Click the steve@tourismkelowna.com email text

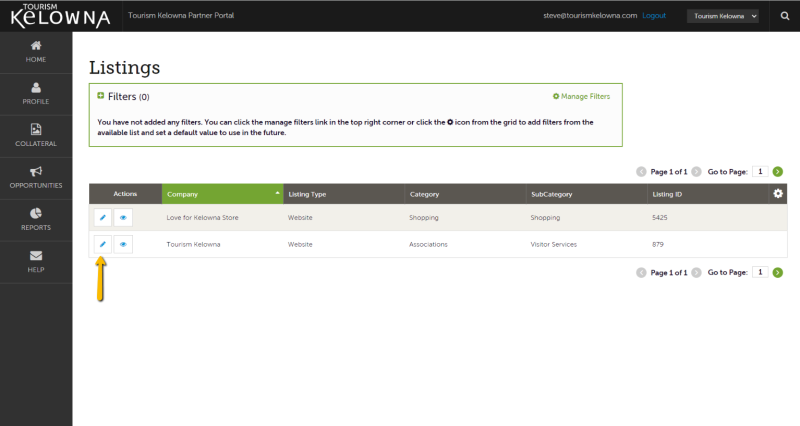pyautogui.click(x=590, y=15)
